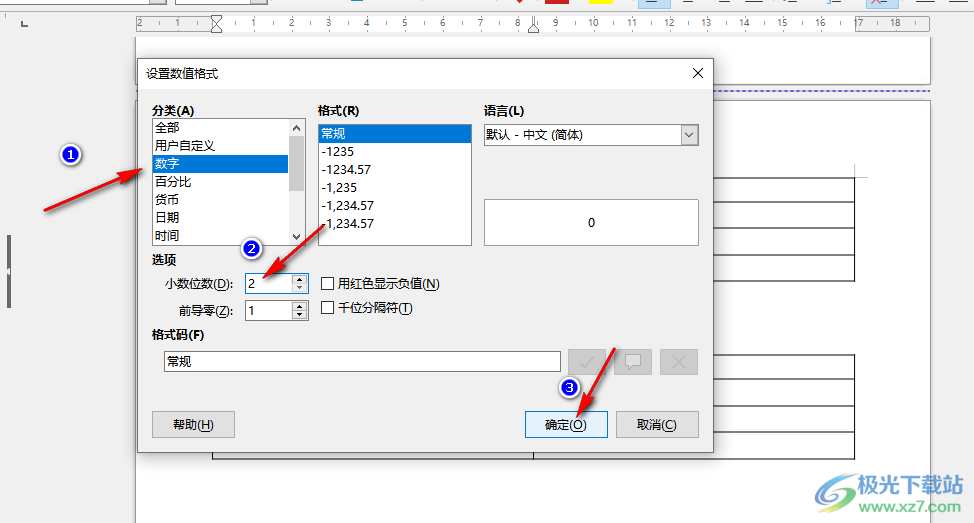The height and width of the screenshot is (523, 974).
Task: Click the 前导零 input field
Action: (268, 311)
